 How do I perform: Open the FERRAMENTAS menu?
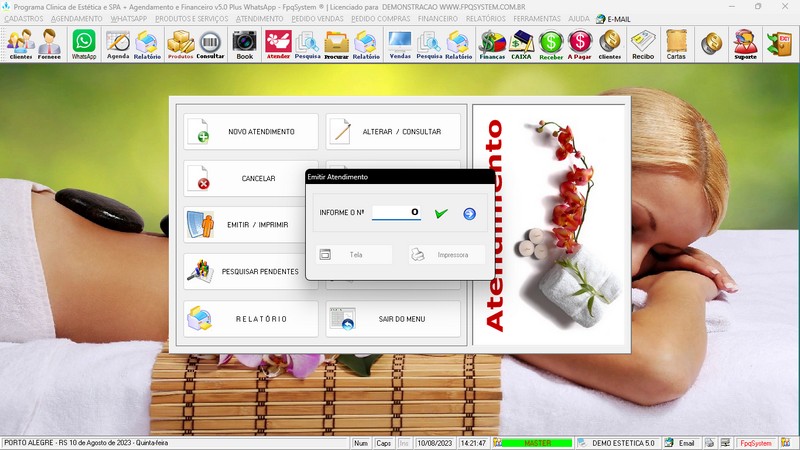point(537,18)
